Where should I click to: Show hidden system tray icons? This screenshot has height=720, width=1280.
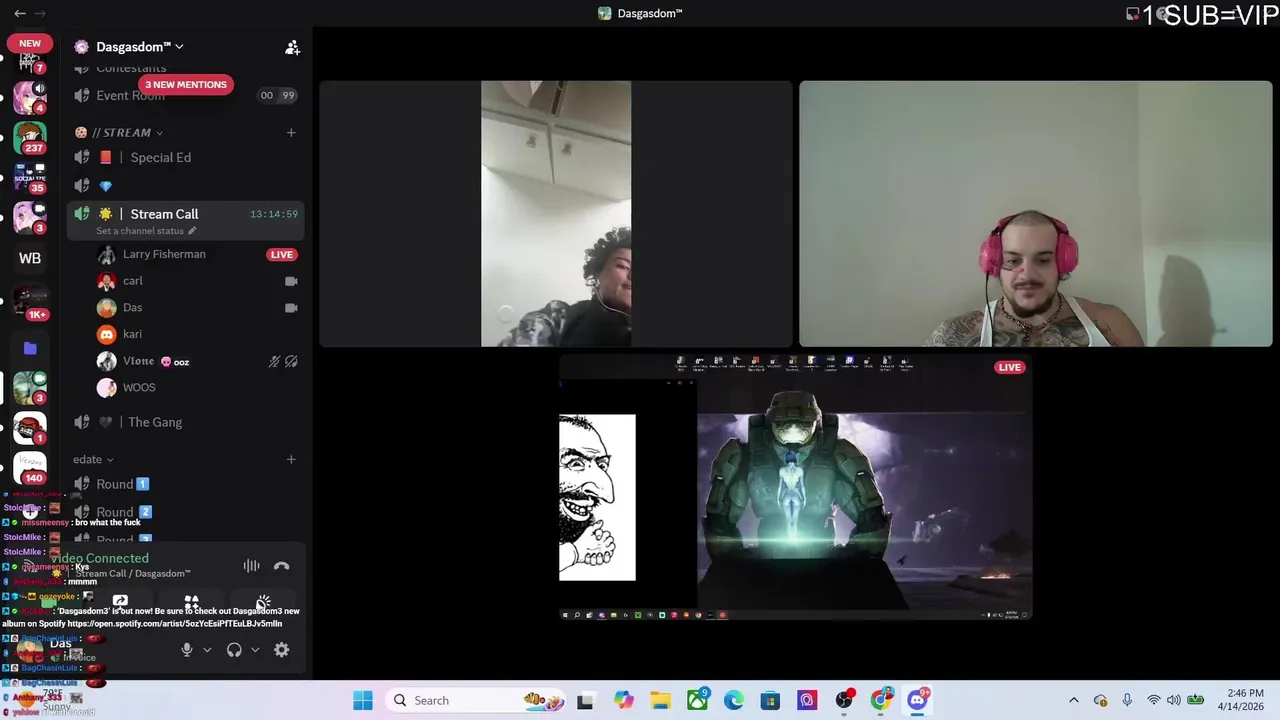pos(1074,700)
